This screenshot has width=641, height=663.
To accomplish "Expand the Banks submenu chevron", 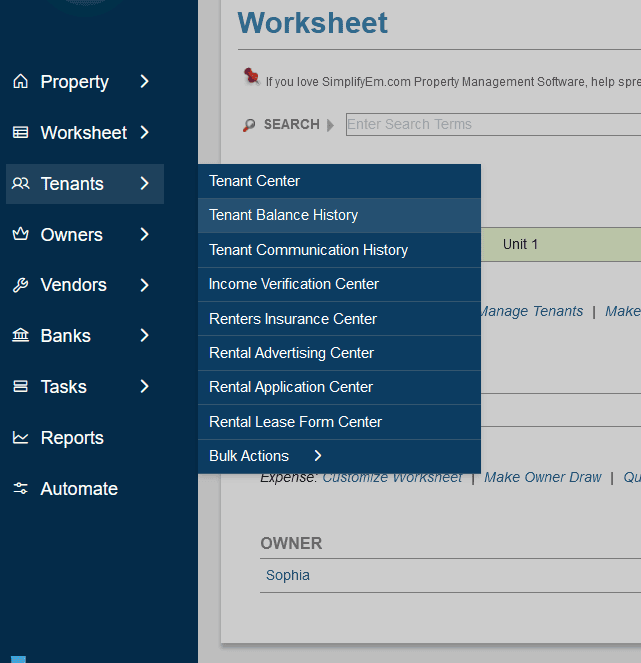I will (145, 336).
